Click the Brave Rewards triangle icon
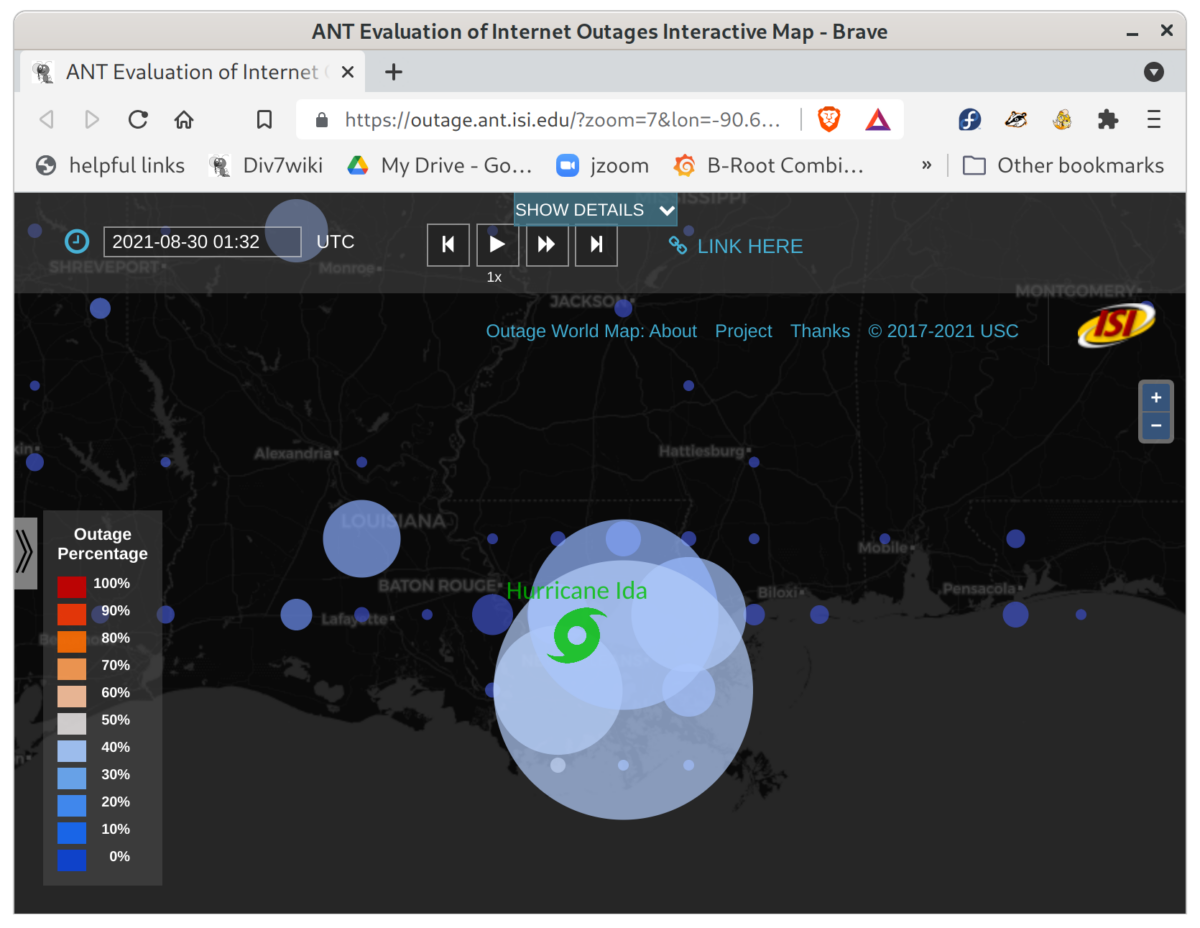 coord(877,119)
